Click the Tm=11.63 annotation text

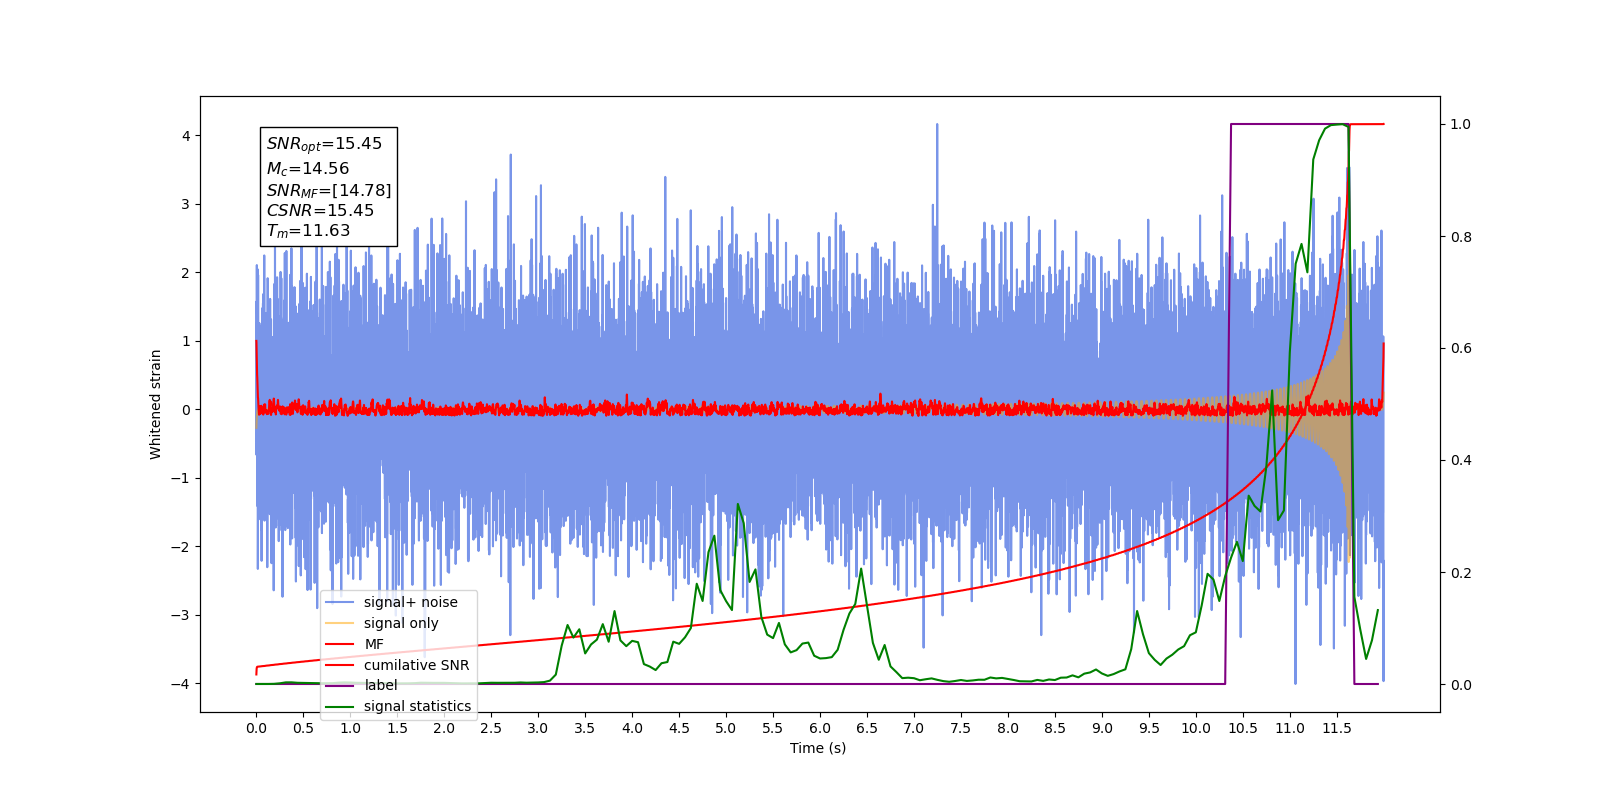[308, 231]
